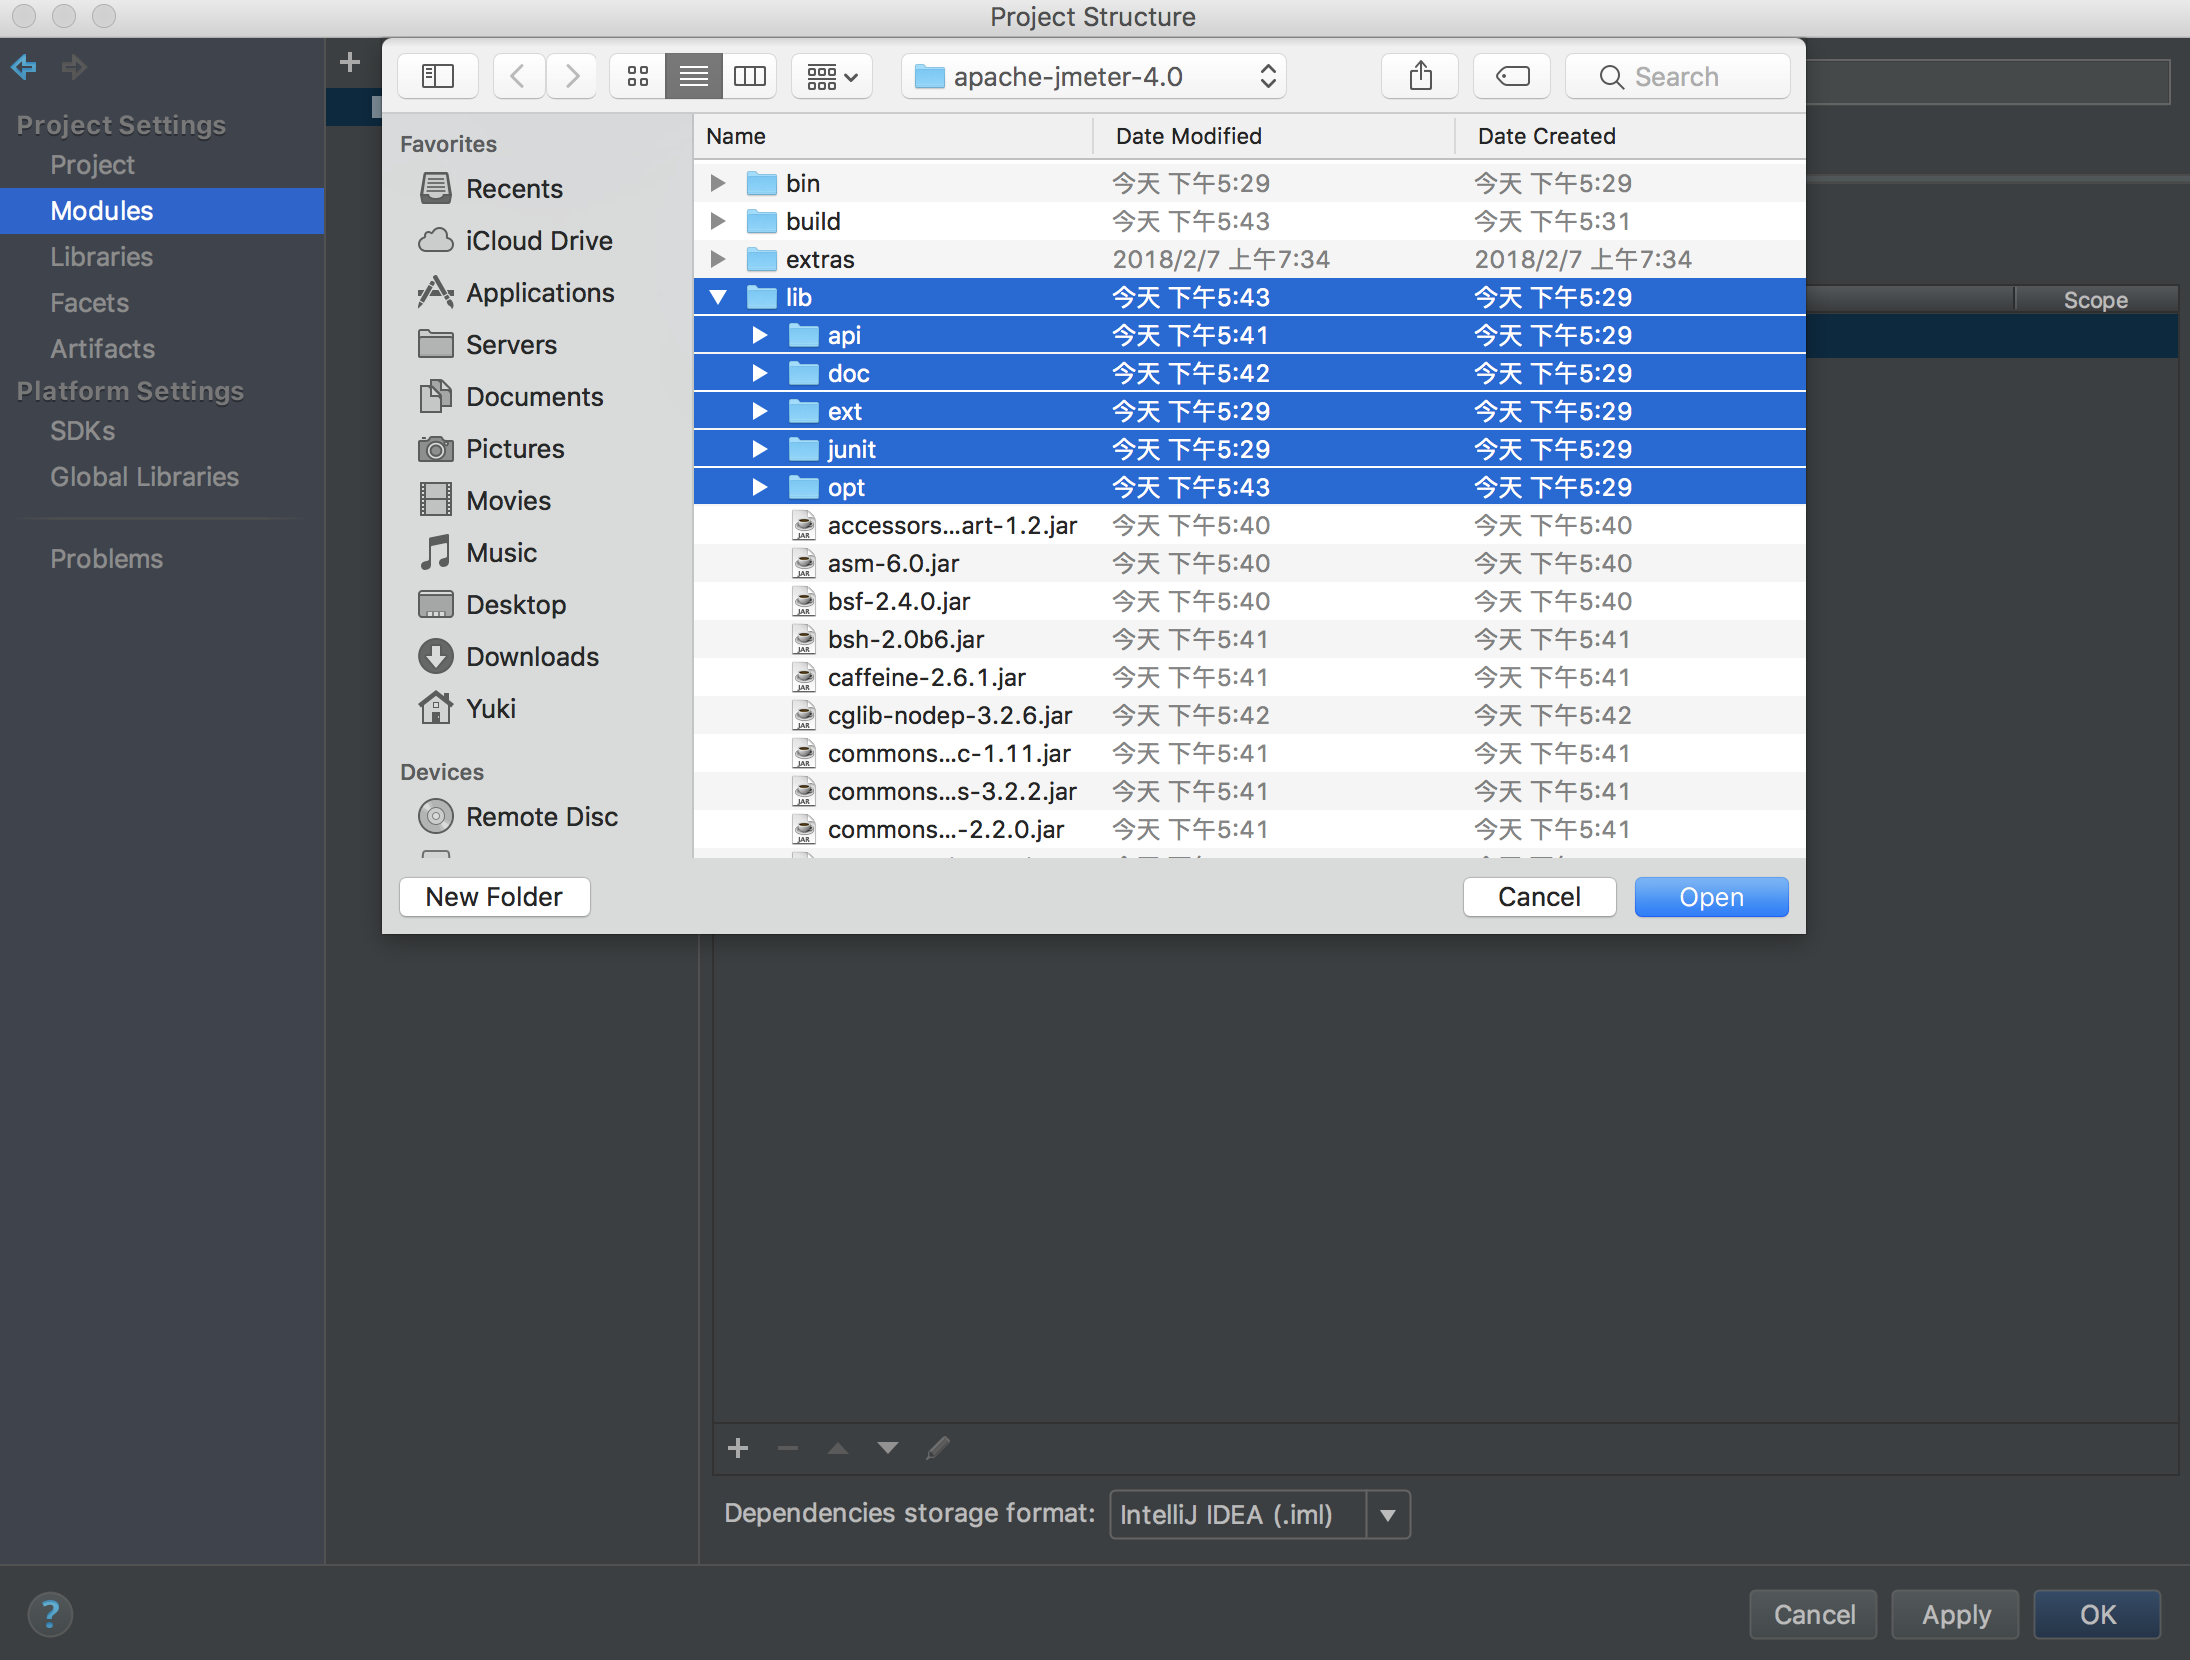Sort files by Date Created column
This screenshot has height=1660, width=2190.
point(1630,136)
